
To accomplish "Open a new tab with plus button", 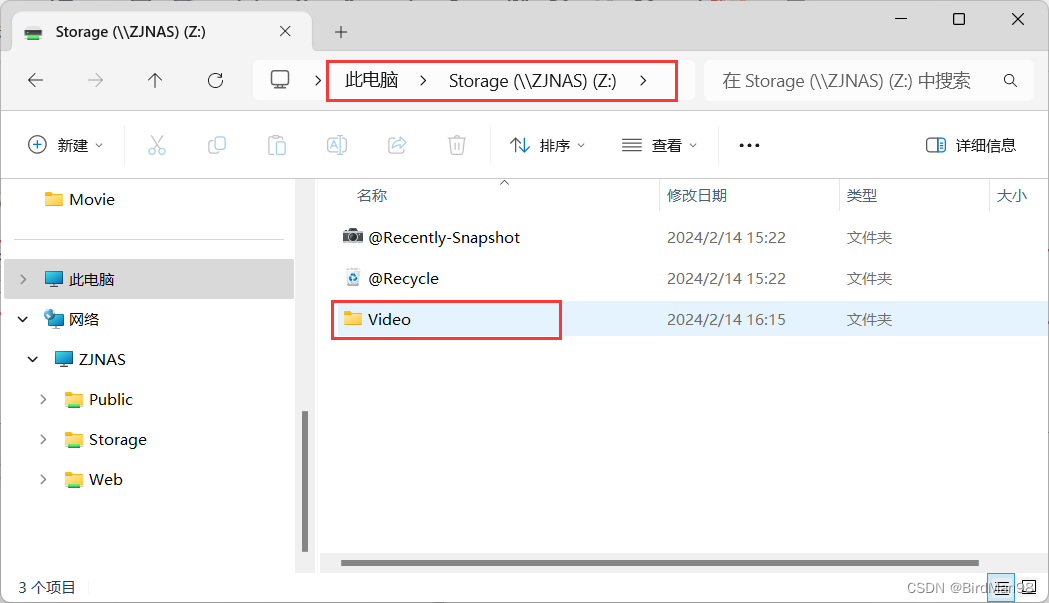I will tap(341, 32).
